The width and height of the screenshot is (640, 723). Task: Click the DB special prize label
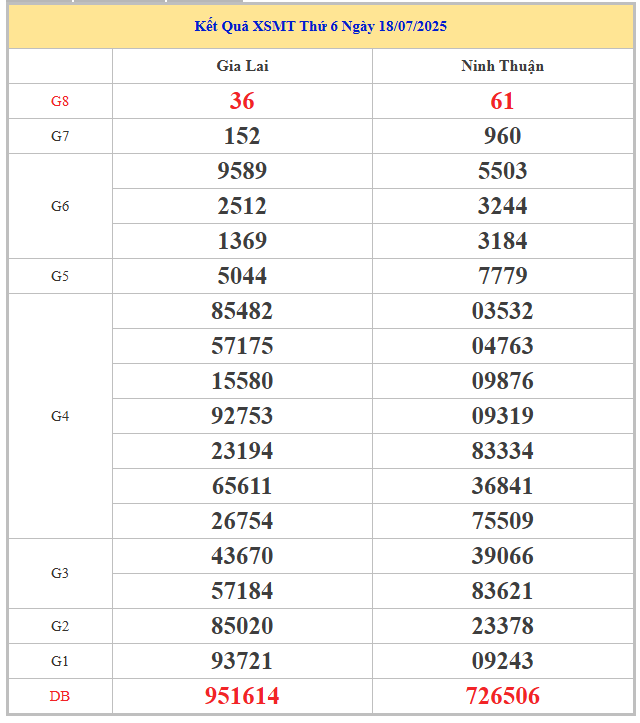click(x=60, y=697)
